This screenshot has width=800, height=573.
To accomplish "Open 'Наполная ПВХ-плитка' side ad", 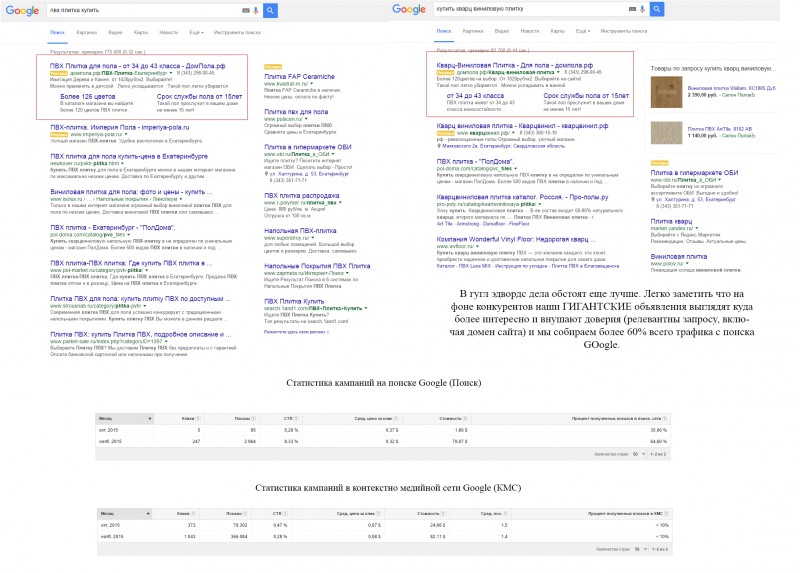I will point(300,231).
